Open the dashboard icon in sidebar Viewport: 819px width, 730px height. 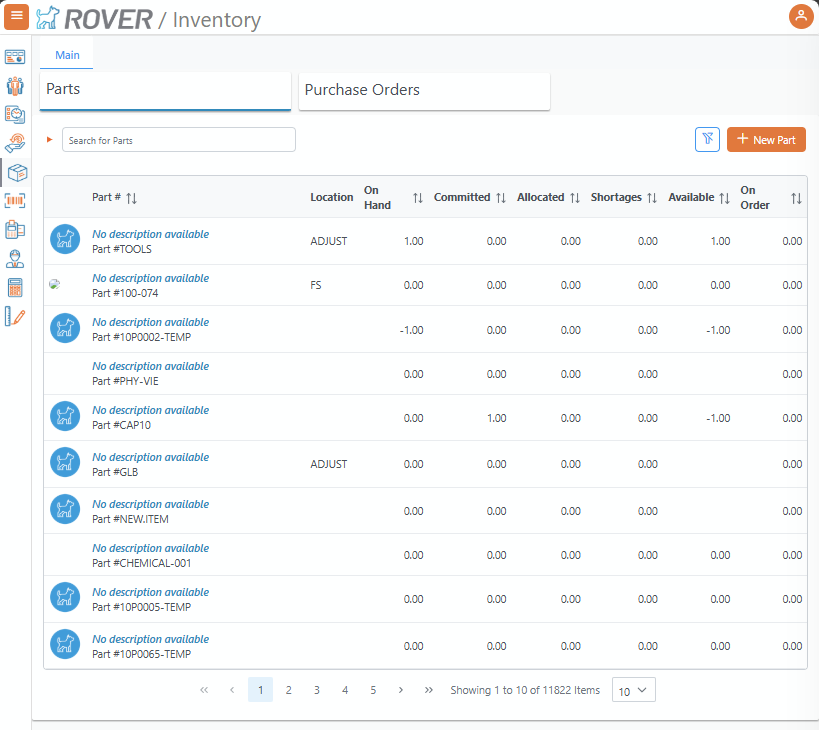(15, 57)
